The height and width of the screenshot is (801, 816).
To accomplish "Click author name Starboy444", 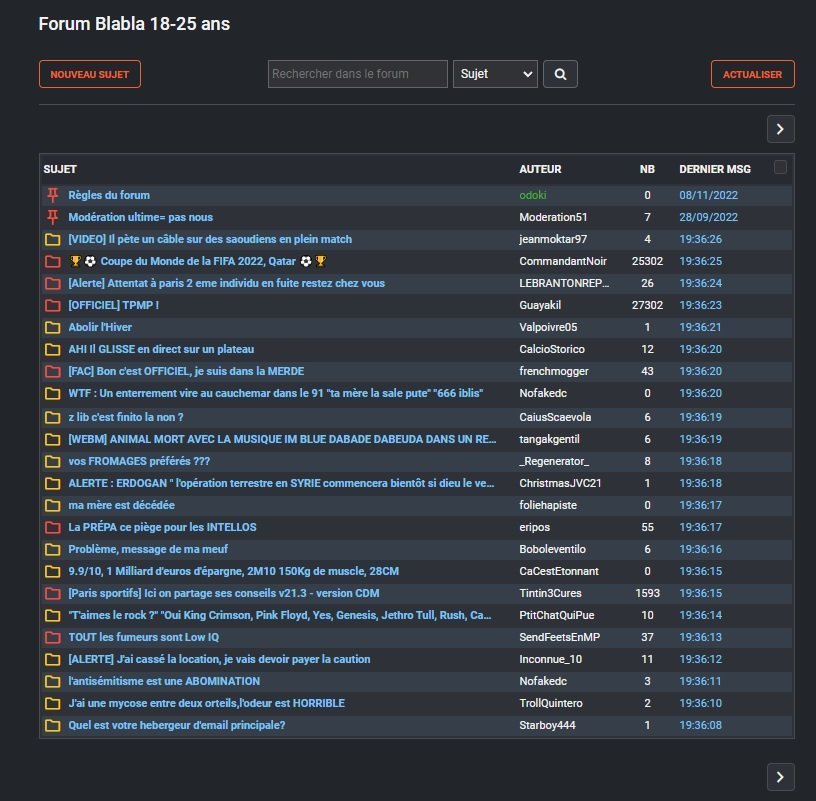I will [x=547, y=725].
